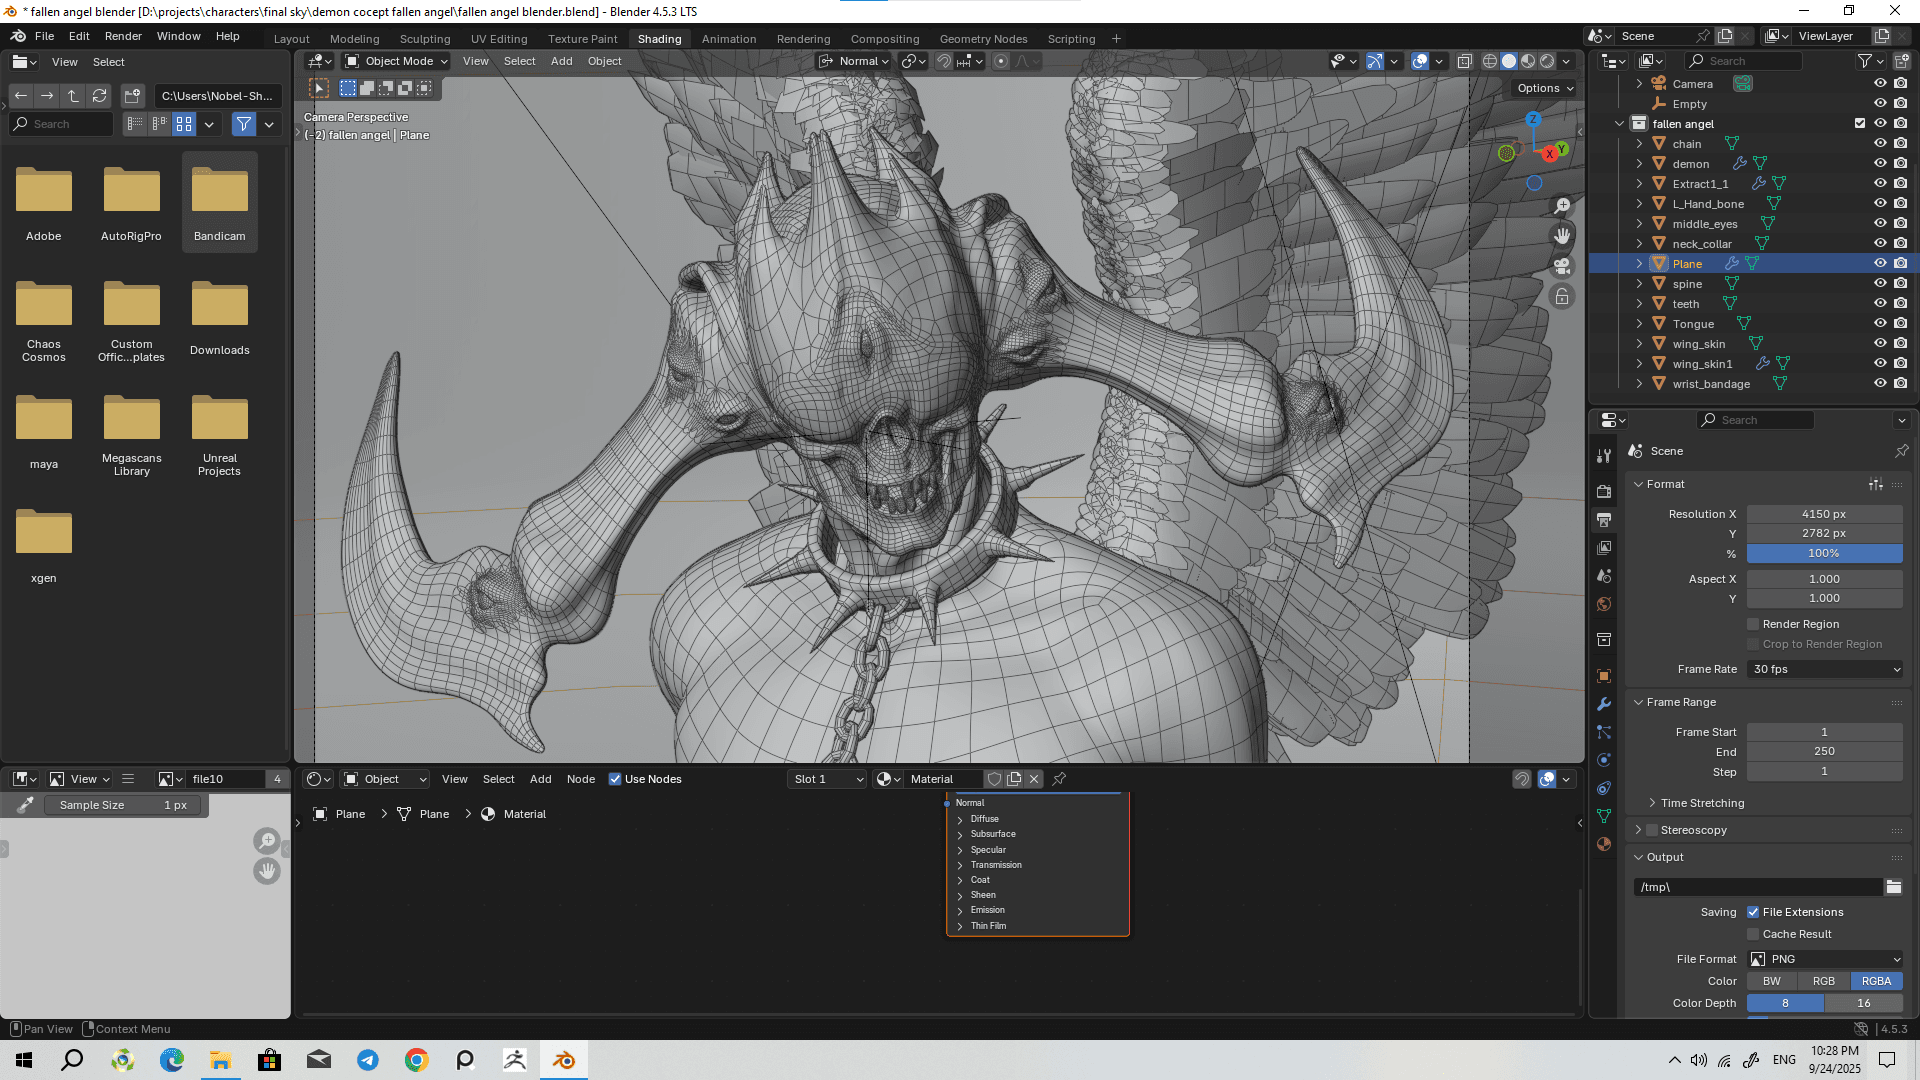Image resolution: width=1920 pixels, height=1080 pixels.
Task: Open the Object properties tab
Action: (1604, 676)
